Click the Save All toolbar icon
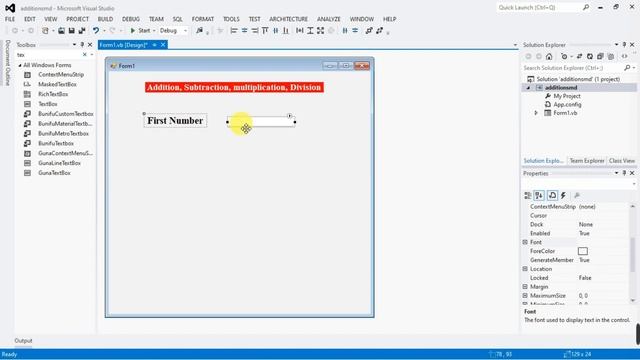Screen dimensions: 640x360 pos(82,31)
